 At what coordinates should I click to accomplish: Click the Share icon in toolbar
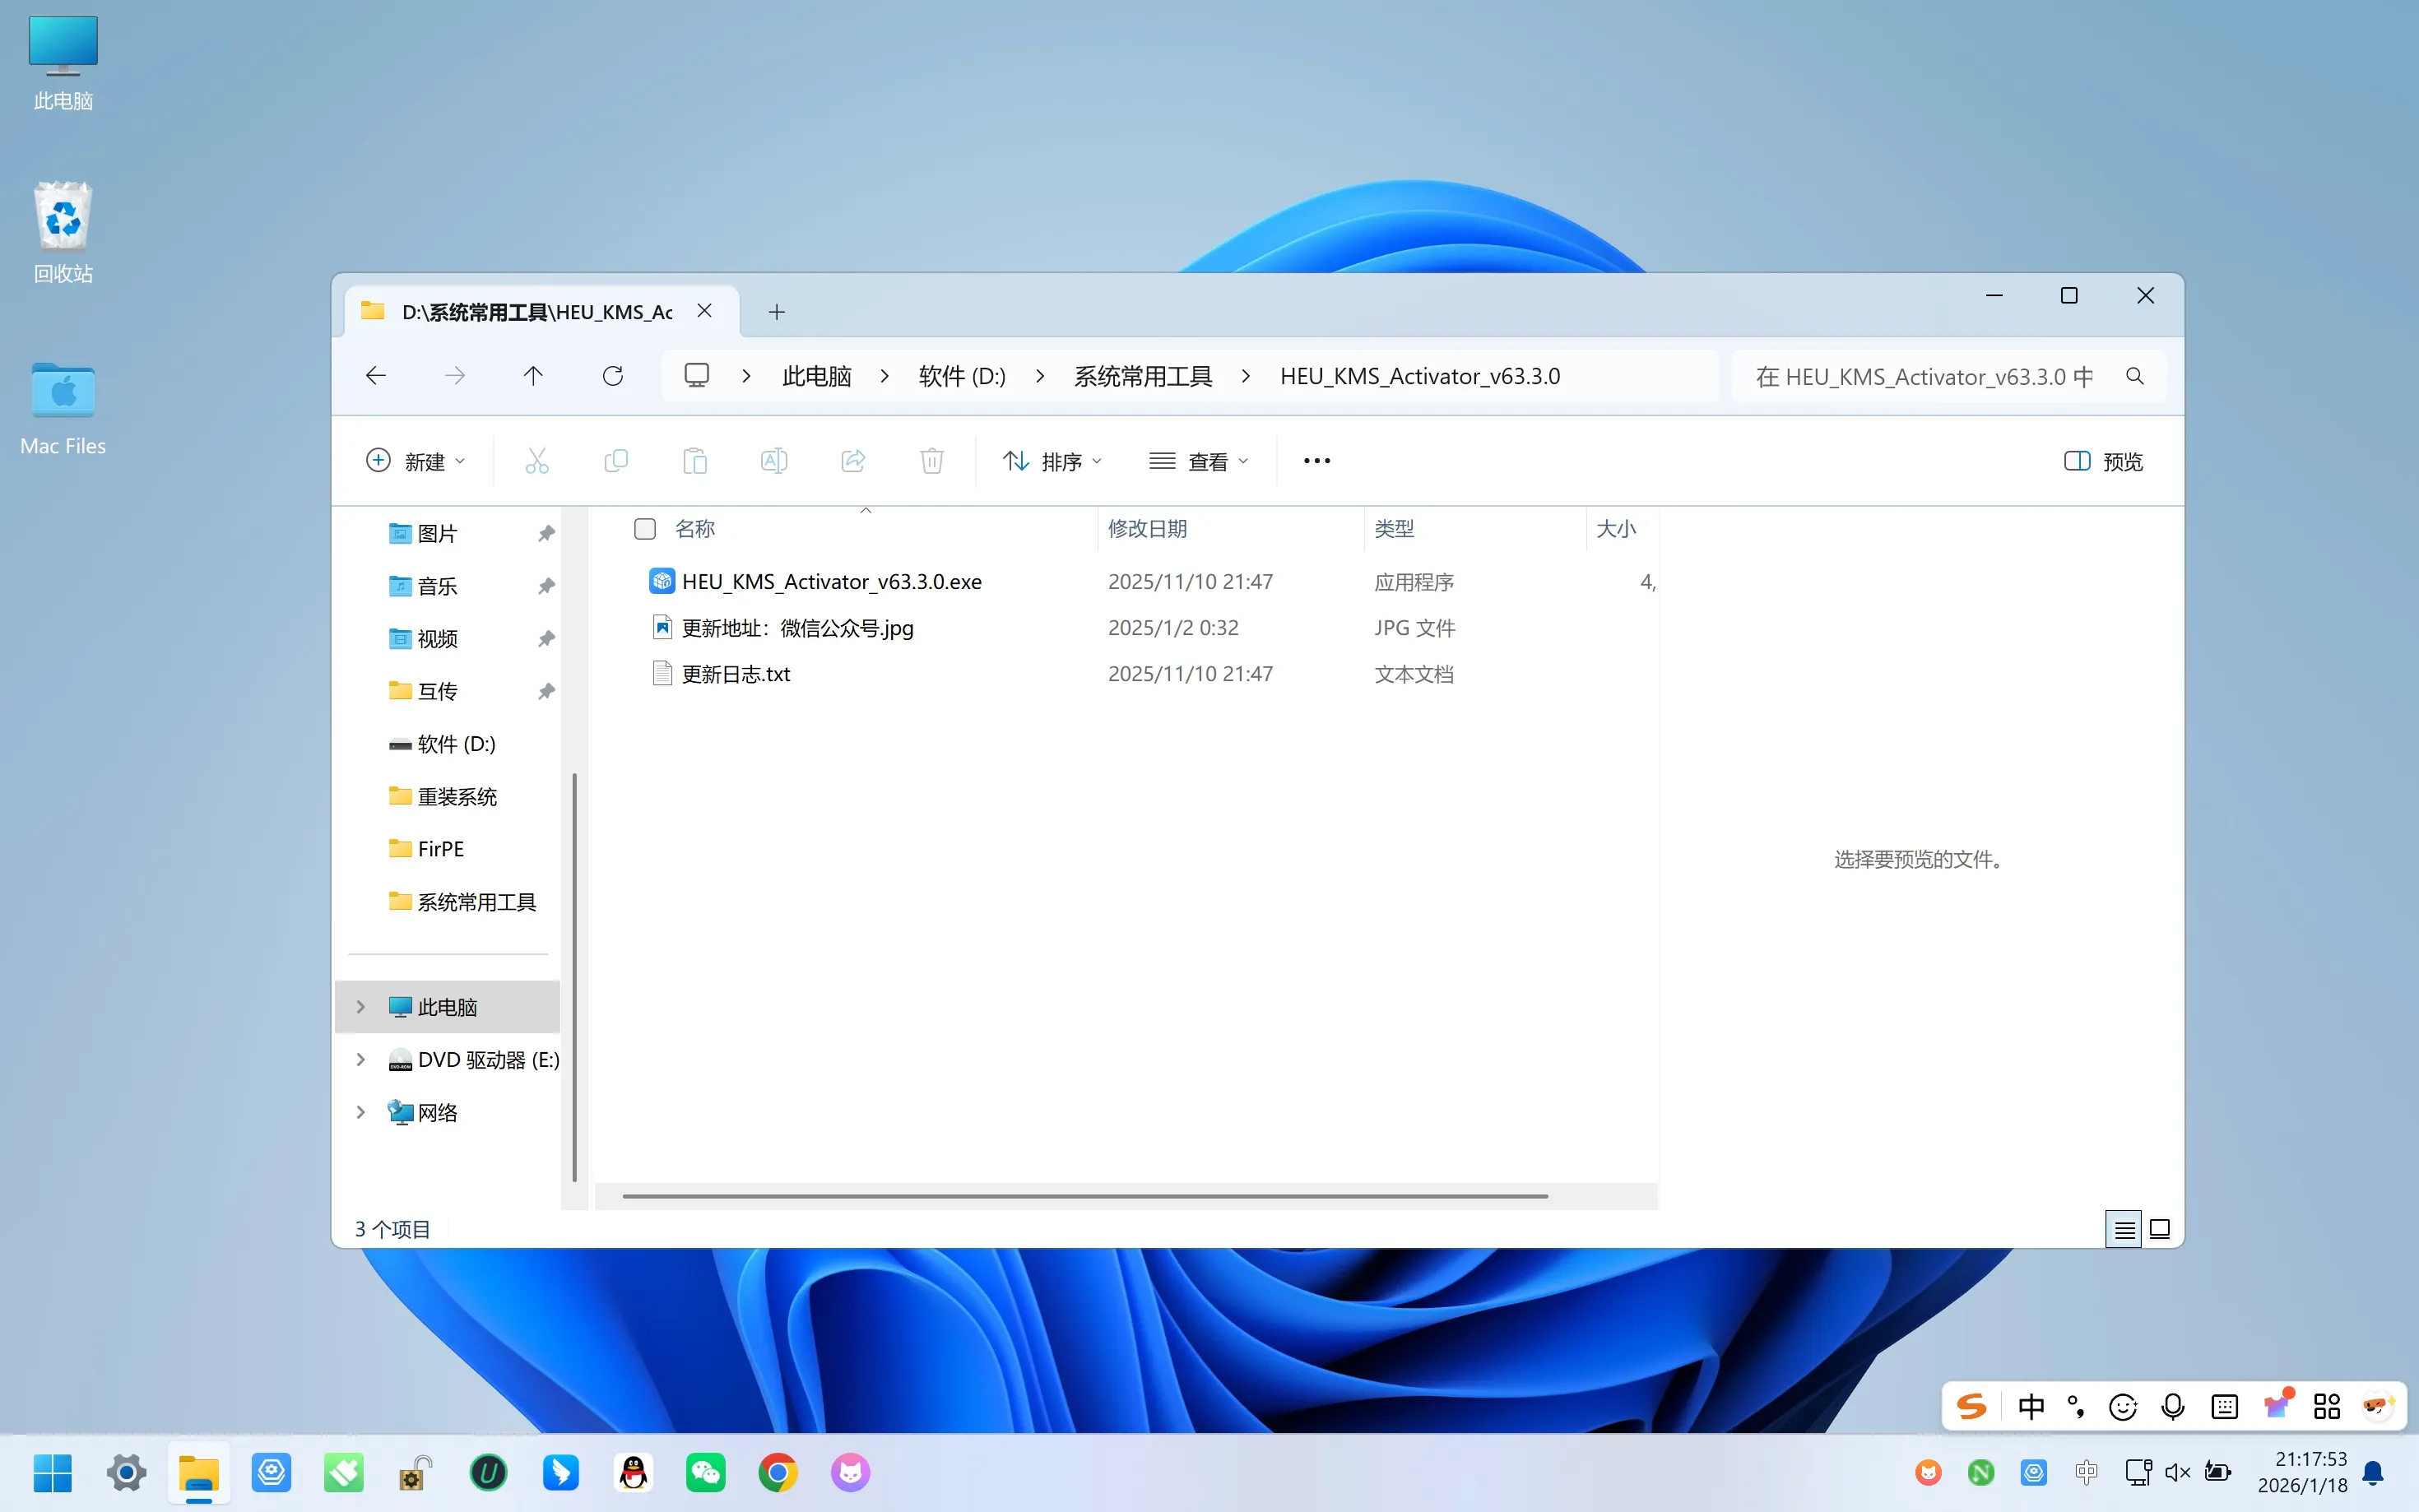coord(853,461)
